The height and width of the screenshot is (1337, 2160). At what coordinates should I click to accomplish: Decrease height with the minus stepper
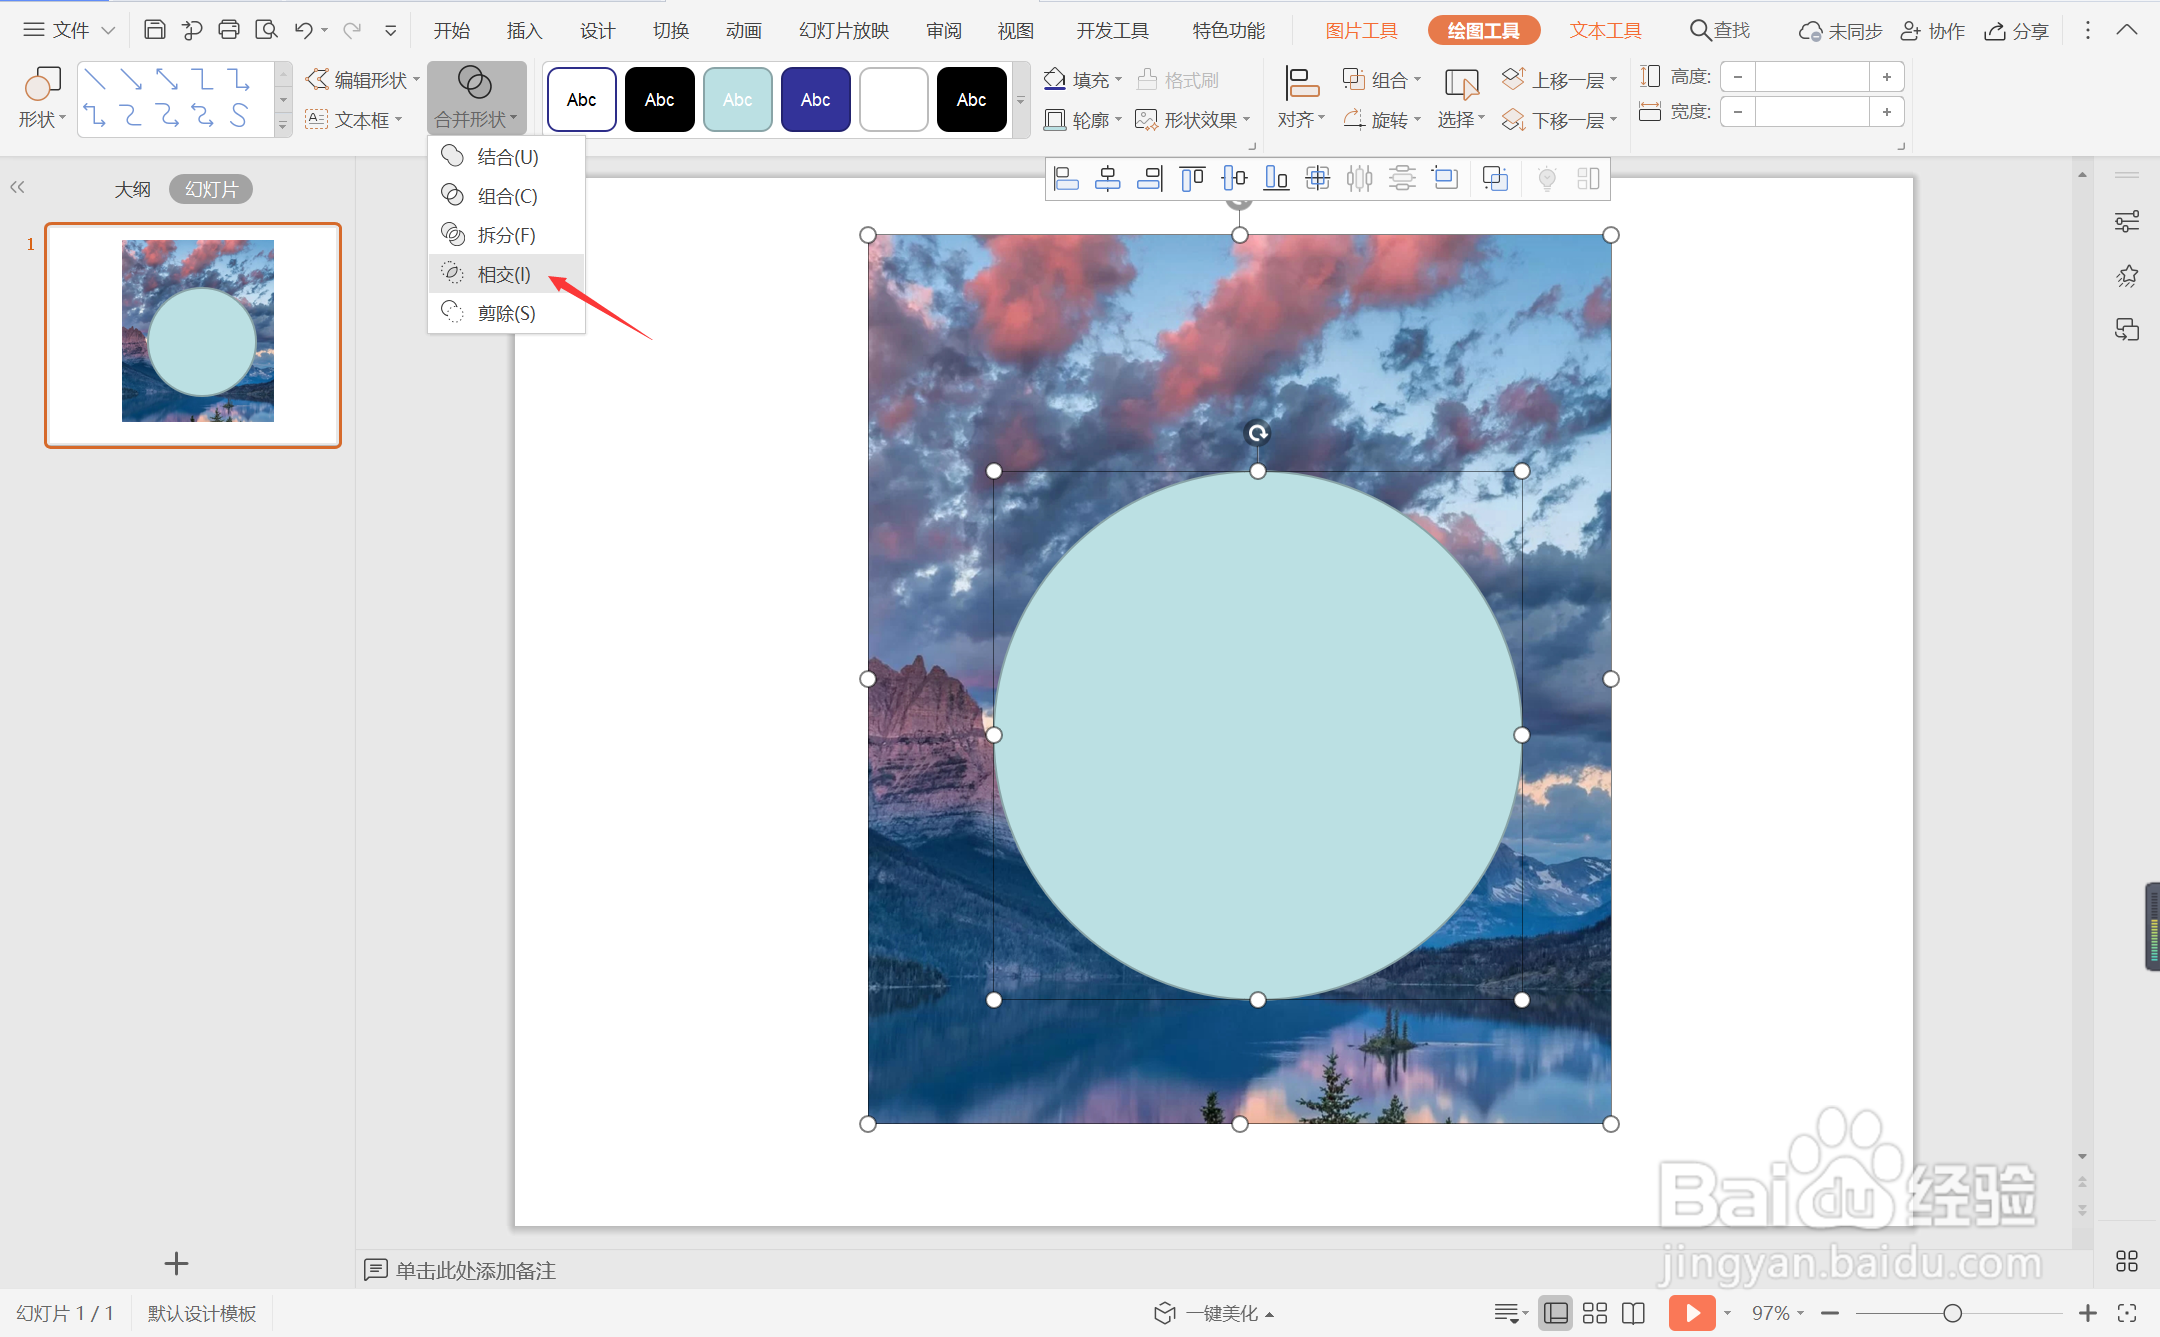pyautogui.click(x=1738, y=77)
